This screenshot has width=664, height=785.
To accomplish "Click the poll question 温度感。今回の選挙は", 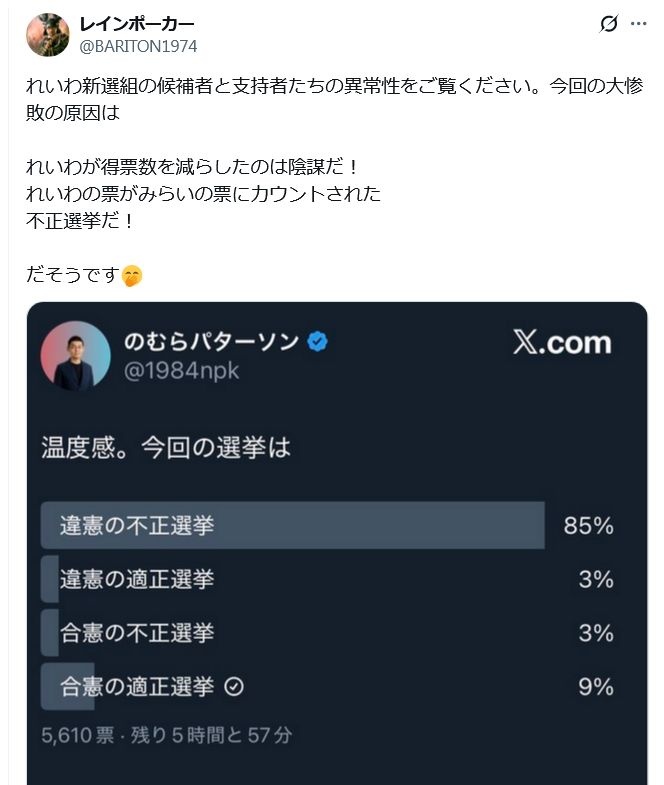I will pyautogui.click(x=166, y=448).
